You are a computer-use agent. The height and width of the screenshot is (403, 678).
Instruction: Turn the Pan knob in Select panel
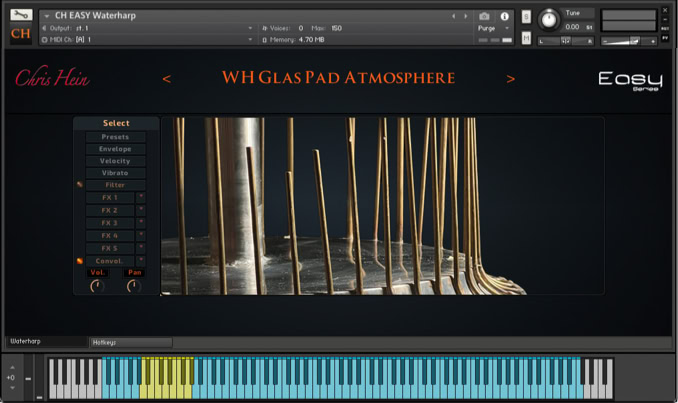[134, 286]
